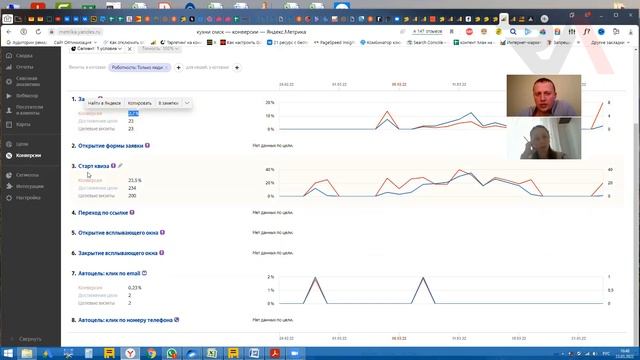Viewport: 640px width, 360px height.
Task: Open goal Переход по ссылке
Action: pos(103,213)
